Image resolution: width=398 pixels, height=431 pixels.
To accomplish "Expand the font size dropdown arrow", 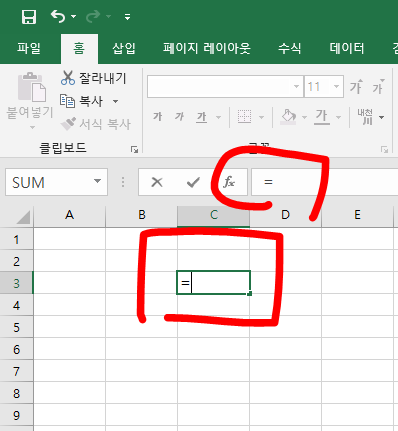I will coord(336,87).
